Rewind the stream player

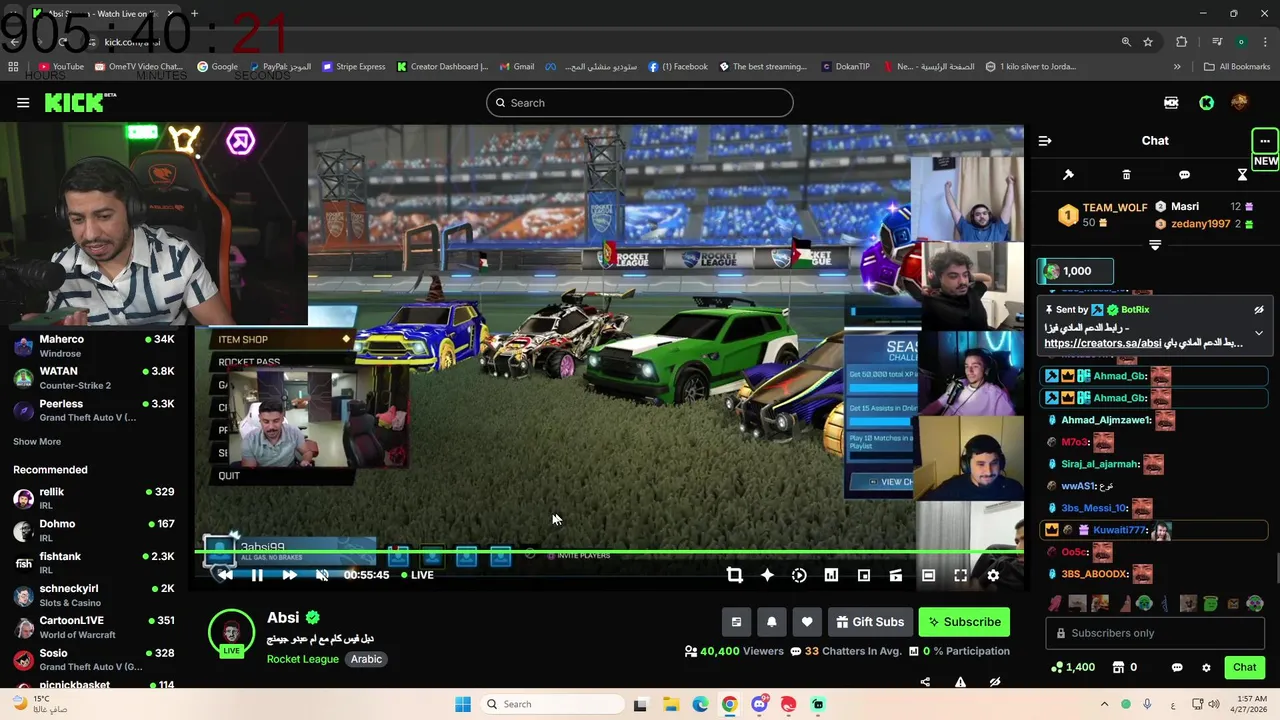click(225, 575)
